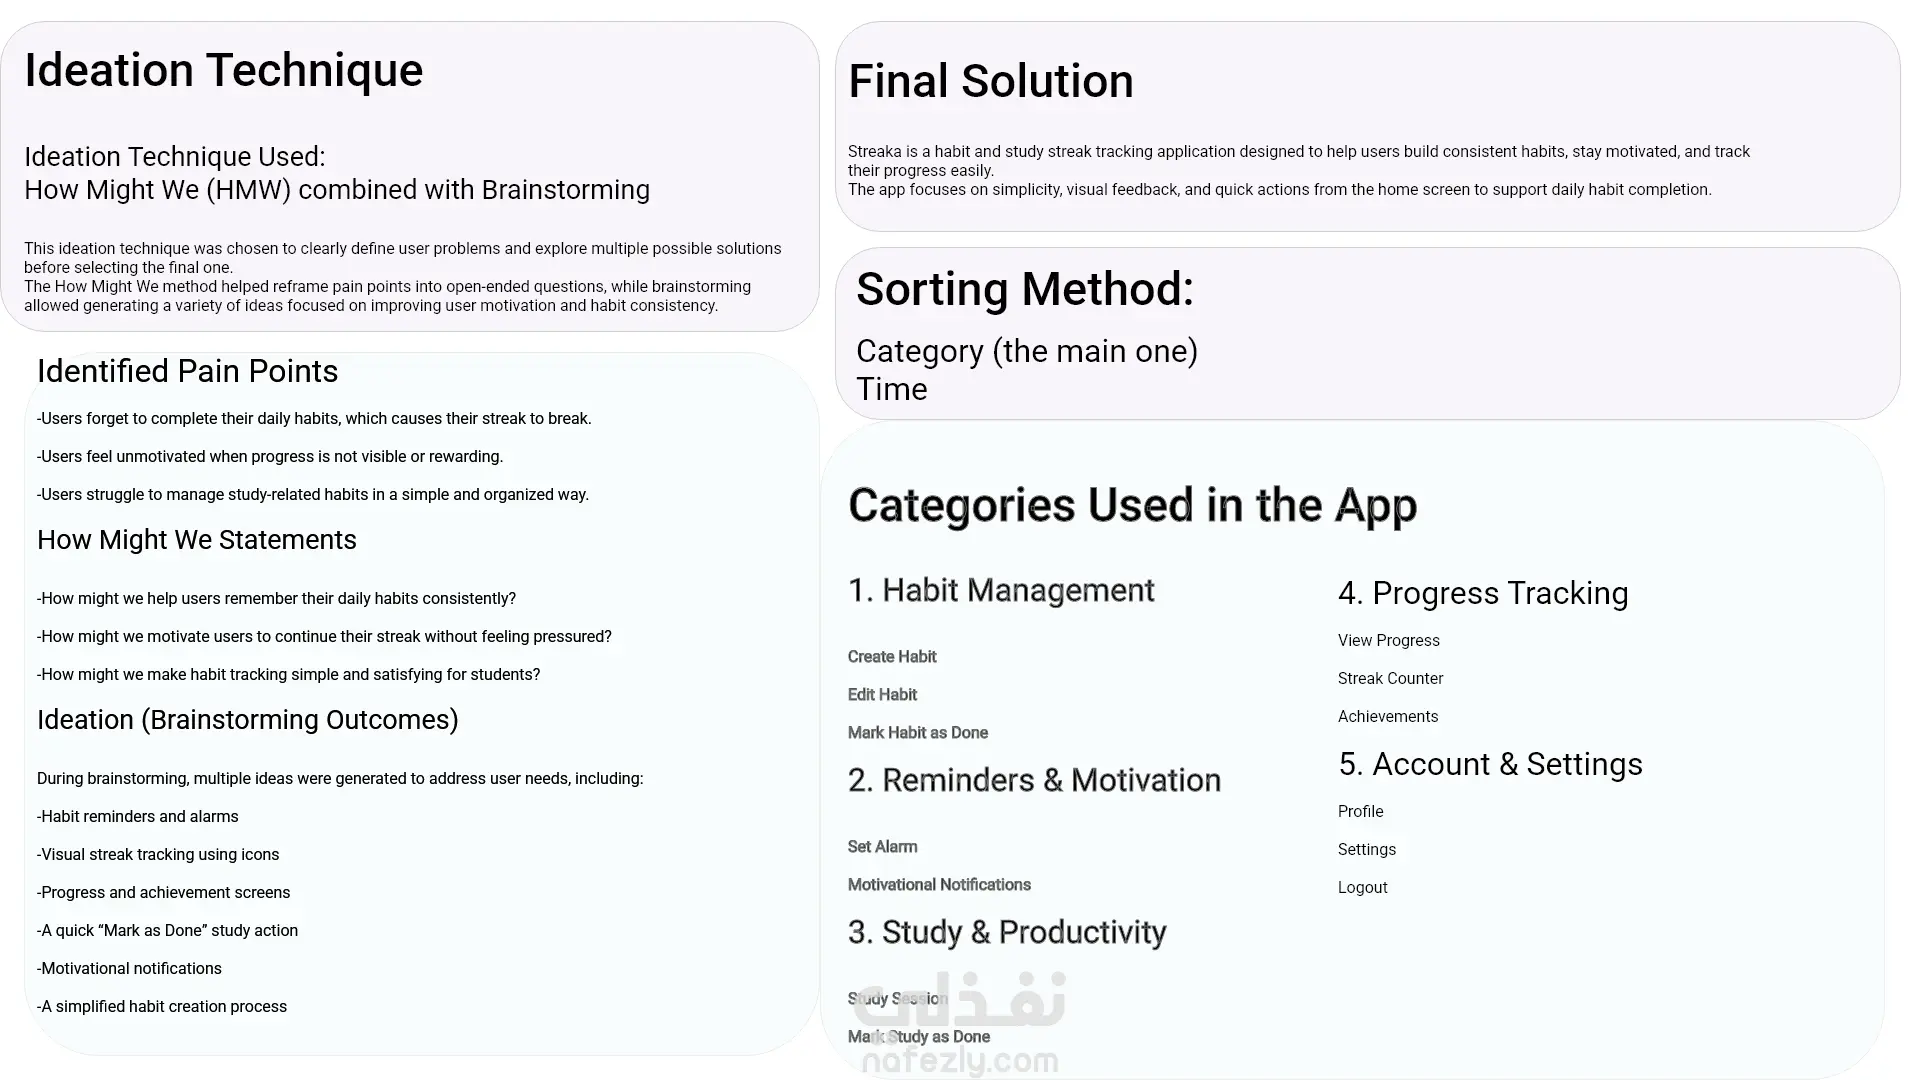Select "Motivational Notifications" under Reminders & Motivation

click(x=938, y=885)
